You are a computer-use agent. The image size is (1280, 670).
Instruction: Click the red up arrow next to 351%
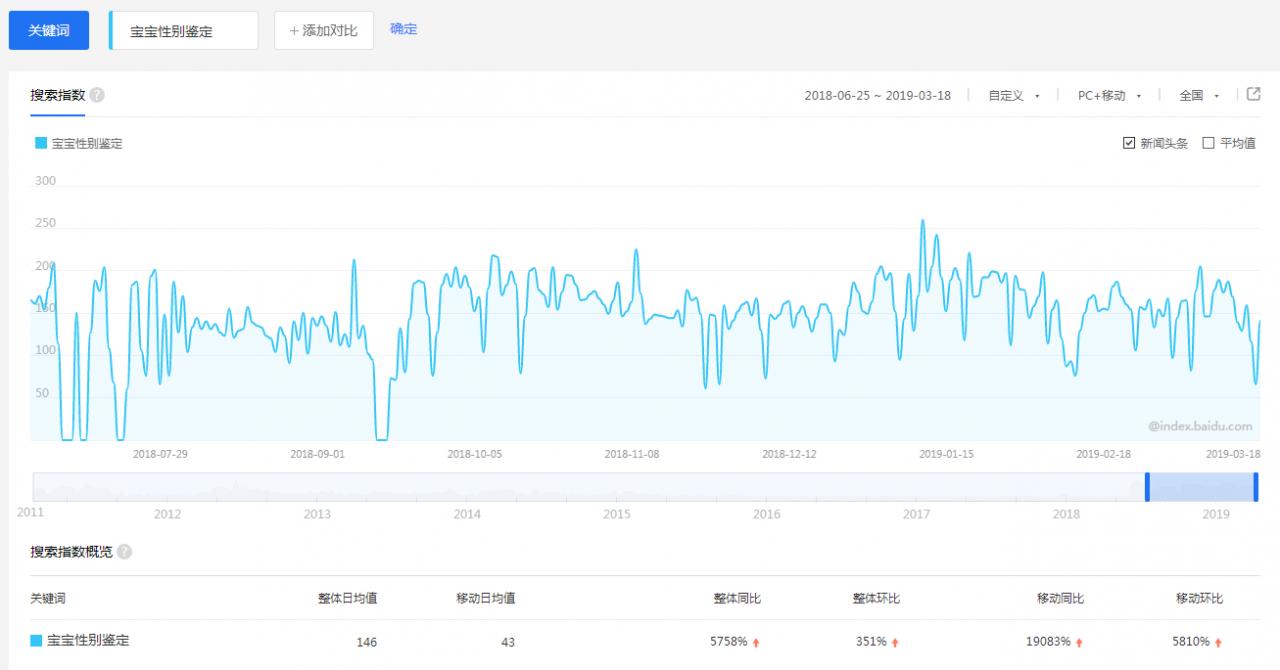895,642
